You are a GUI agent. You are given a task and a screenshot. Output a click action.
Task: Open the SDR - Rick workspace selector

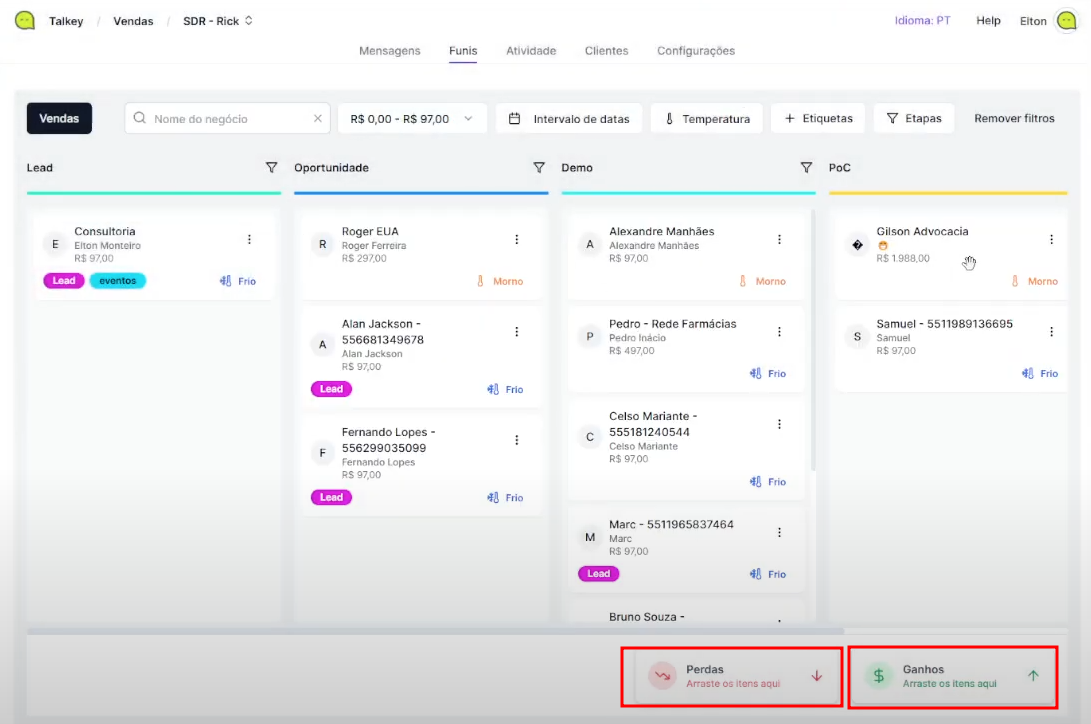point(218,21)
